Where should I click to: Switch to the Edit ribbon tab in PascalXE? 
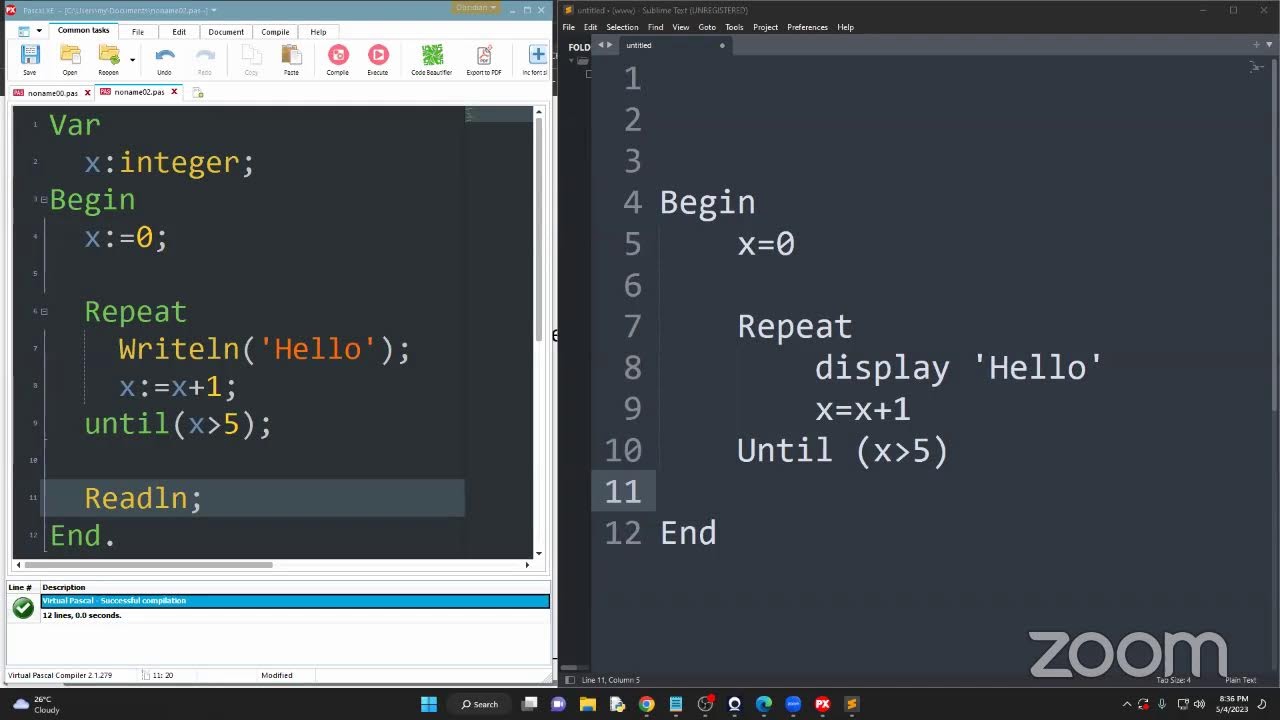click(x=179, y=32)
